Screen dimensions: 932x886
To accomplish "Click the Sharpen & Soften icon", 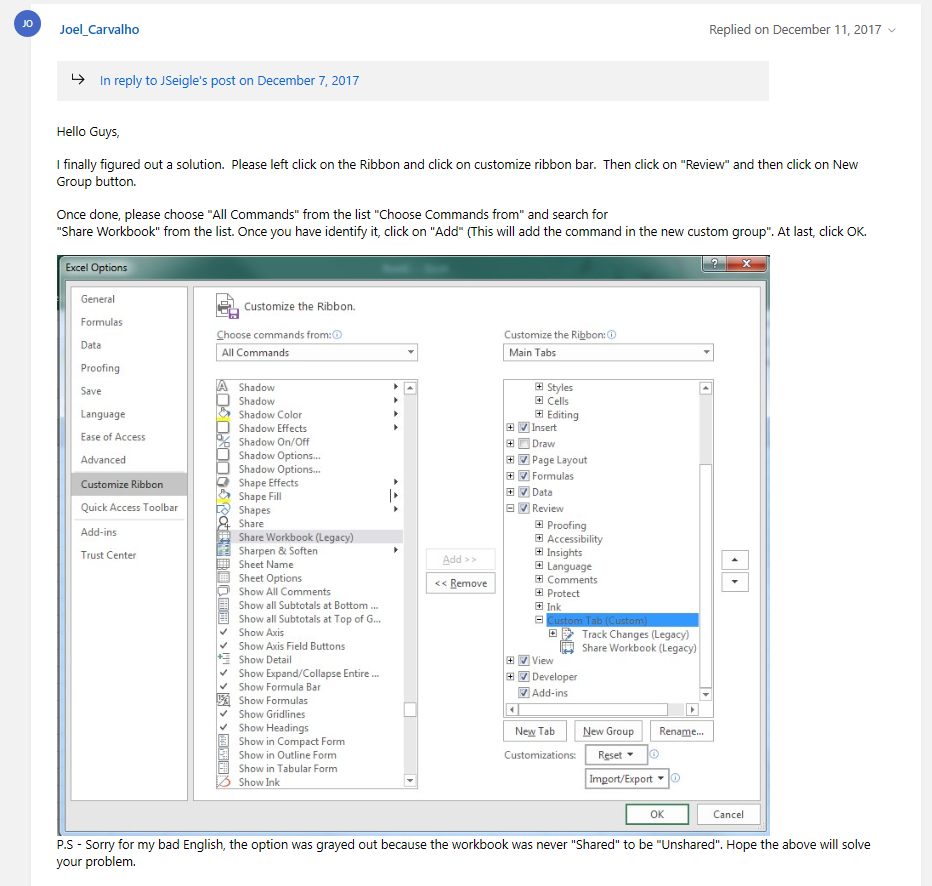I will click(x=223, y=550).
